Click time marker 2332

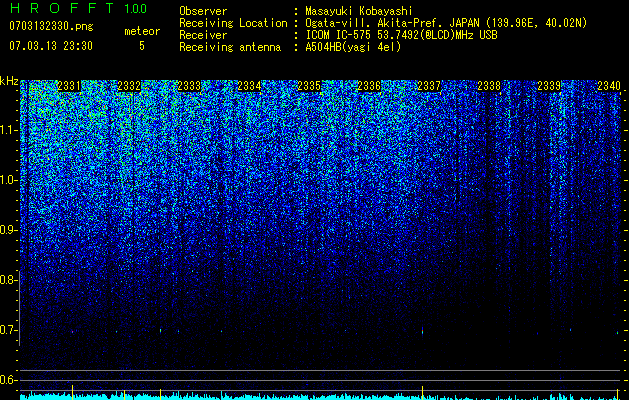click(x=129, y=86)
